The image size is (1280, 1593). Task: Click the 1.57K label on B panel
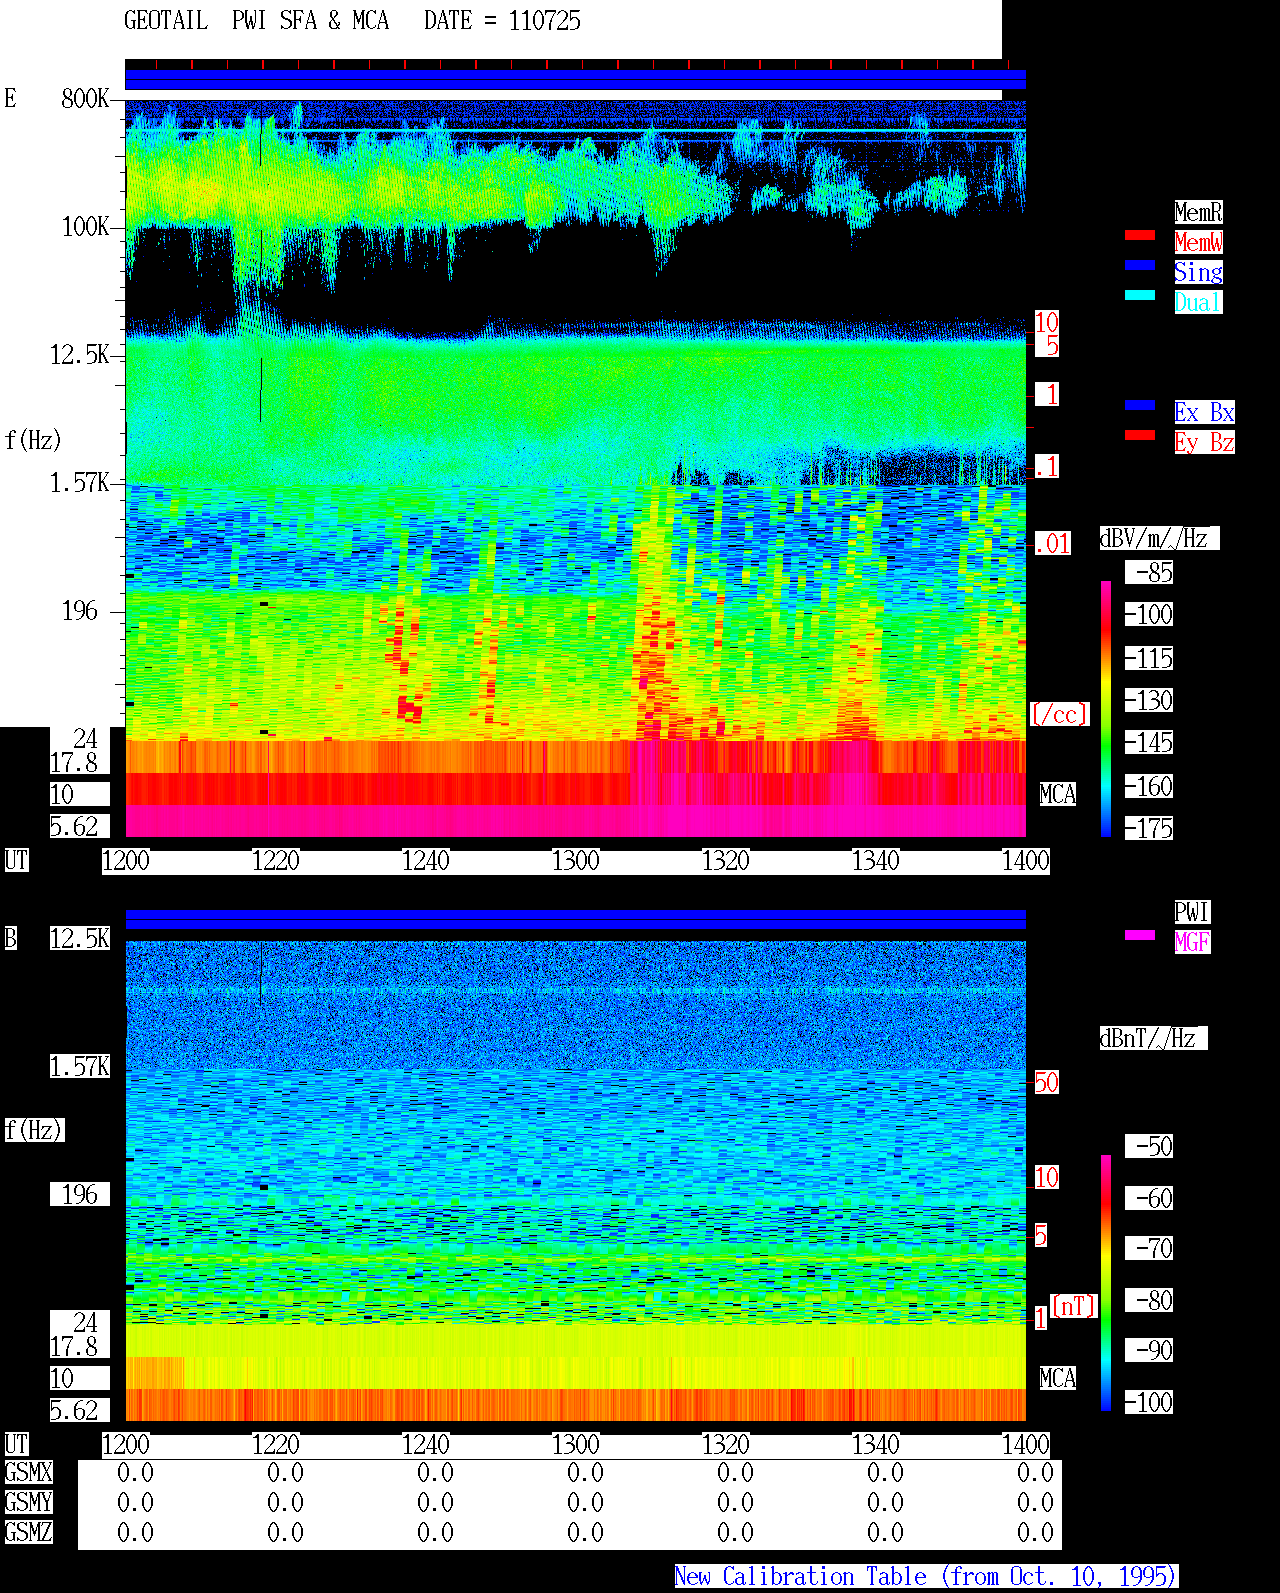click(x=80, y=1066)
